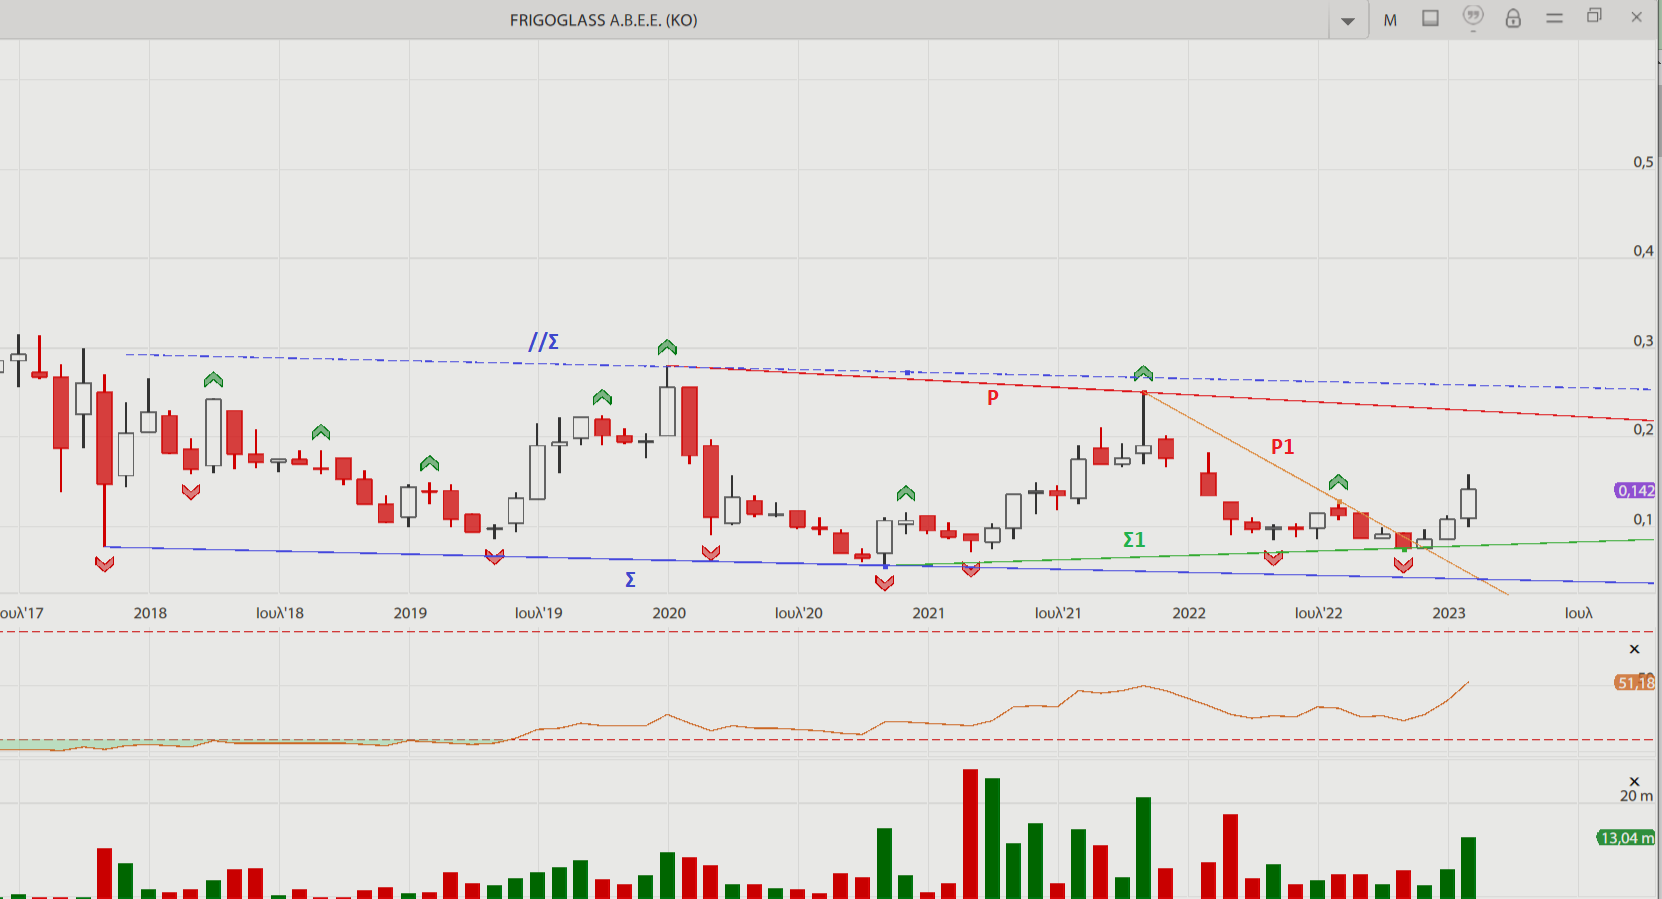Toggle the chart lock padlock icon
This screenshot has height=899, width=1662.
coord(1513,18)
